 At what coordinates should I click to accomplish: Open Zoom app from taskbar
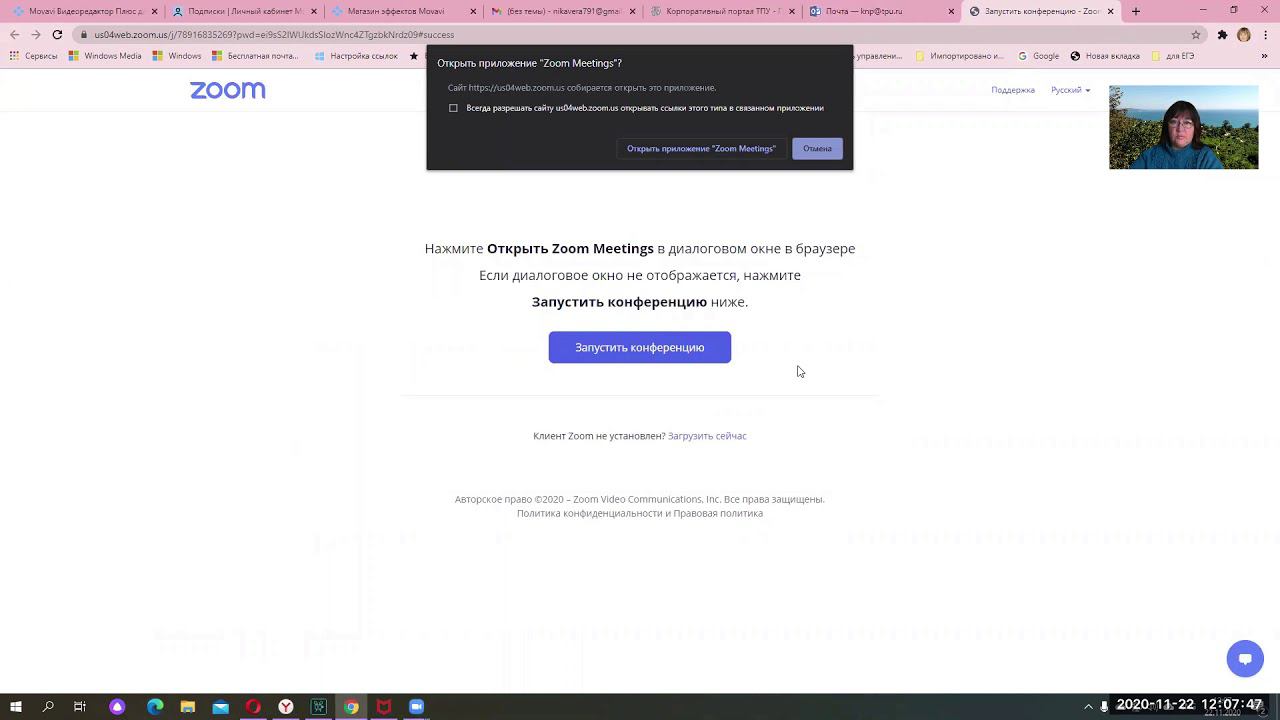click(417, 707)
